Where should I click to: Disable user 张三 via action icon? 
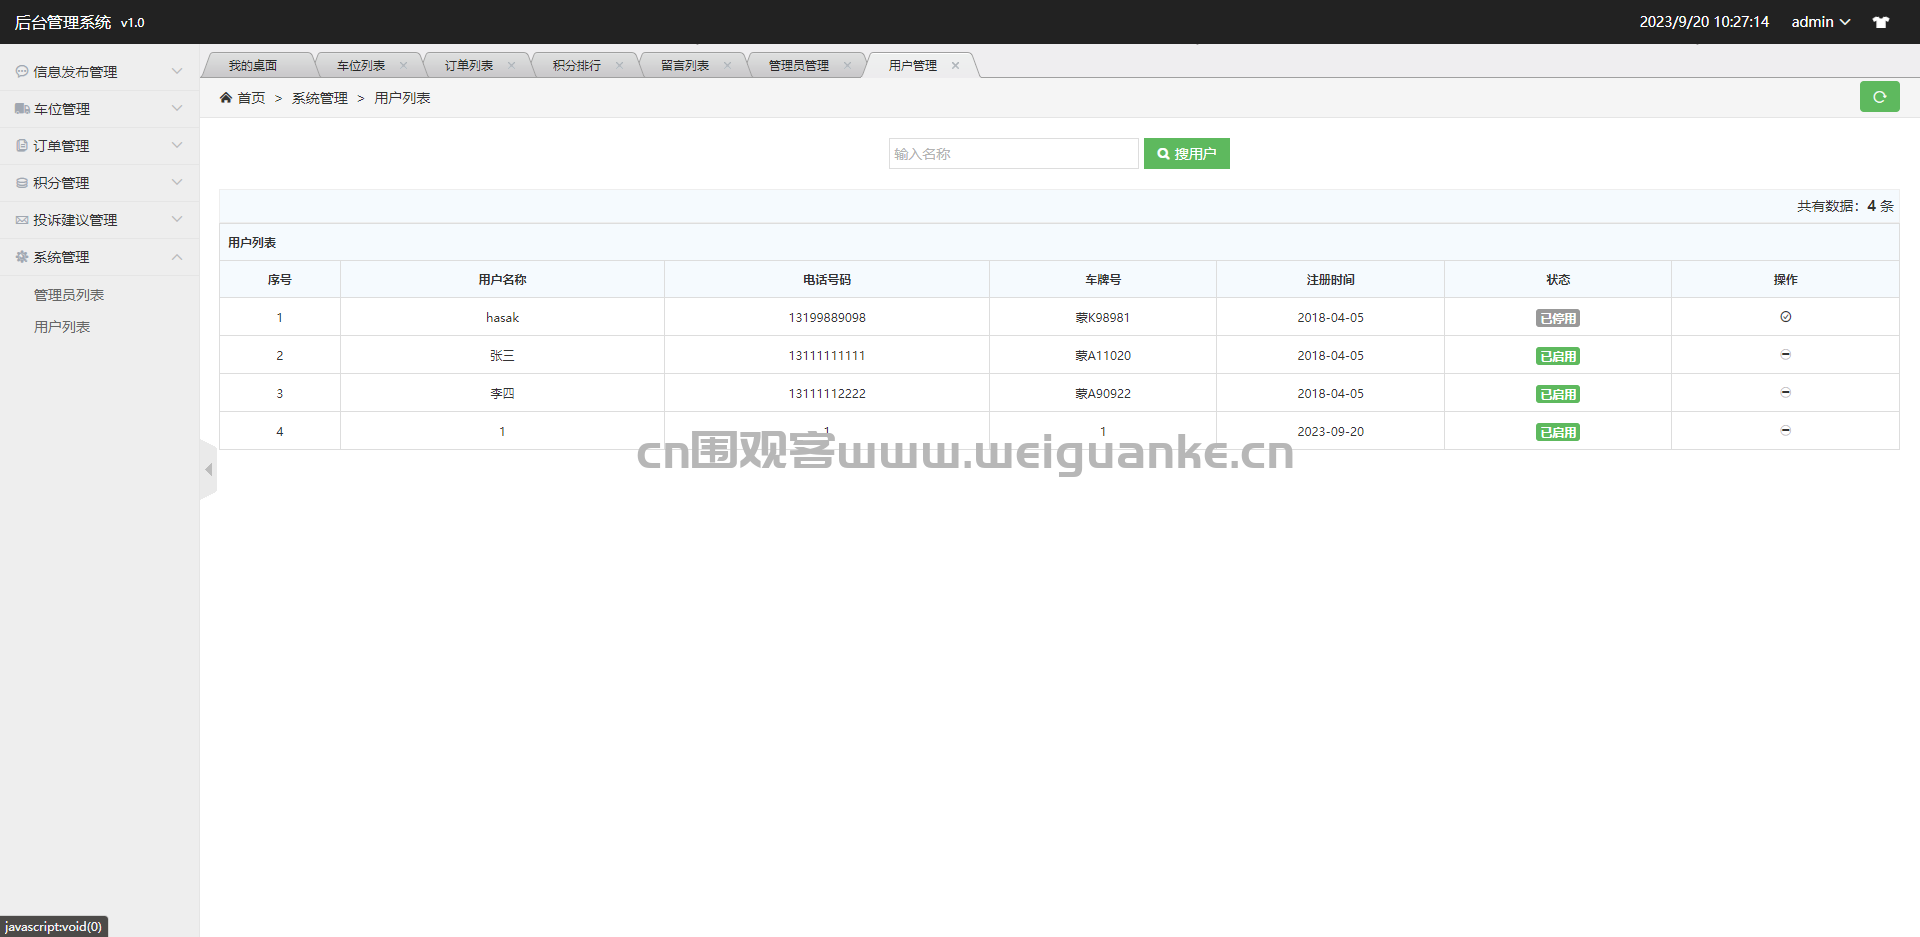1785,355
